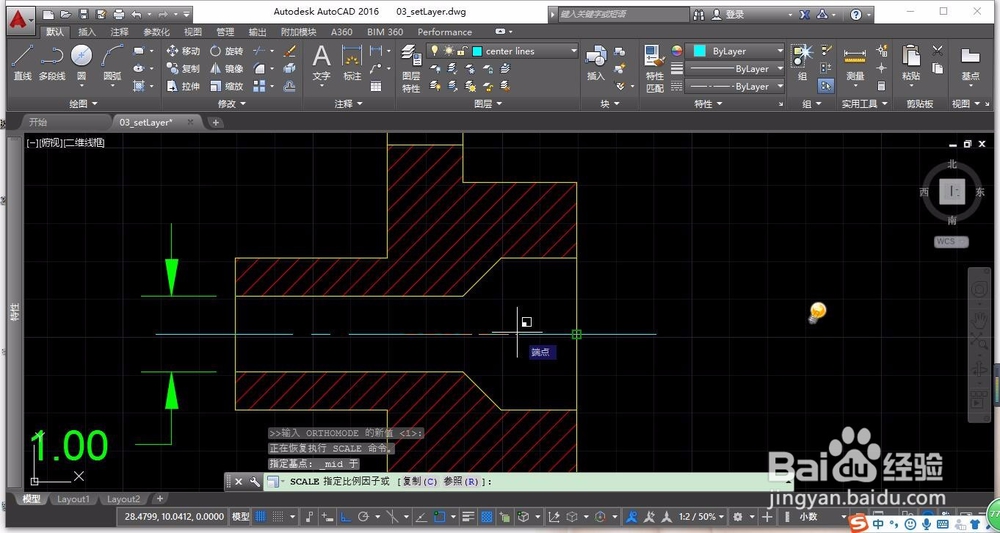Click the cut scissors icon in 剪贴板
The image size is (1000, 533).
(x=938, y=50)
